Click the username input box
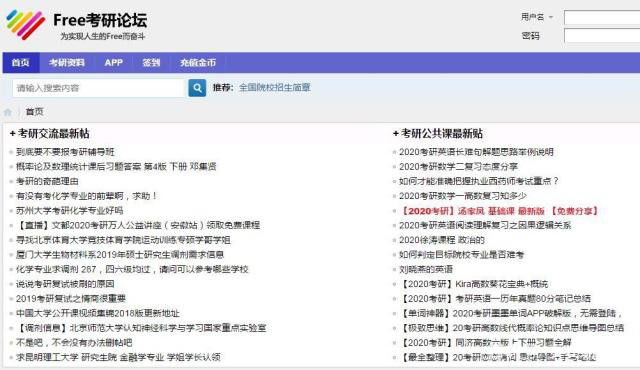This screenshot has height=370, width=640. point(602,18)
